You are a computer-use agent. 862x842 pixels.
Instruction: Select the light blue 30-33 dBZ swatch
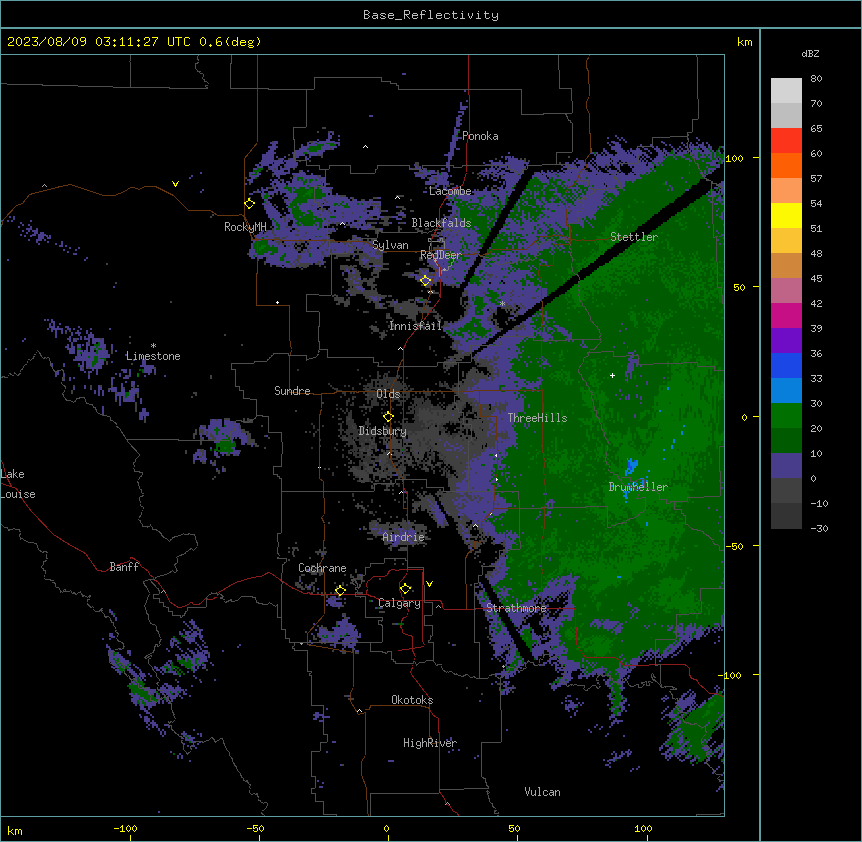coord(786,391)
